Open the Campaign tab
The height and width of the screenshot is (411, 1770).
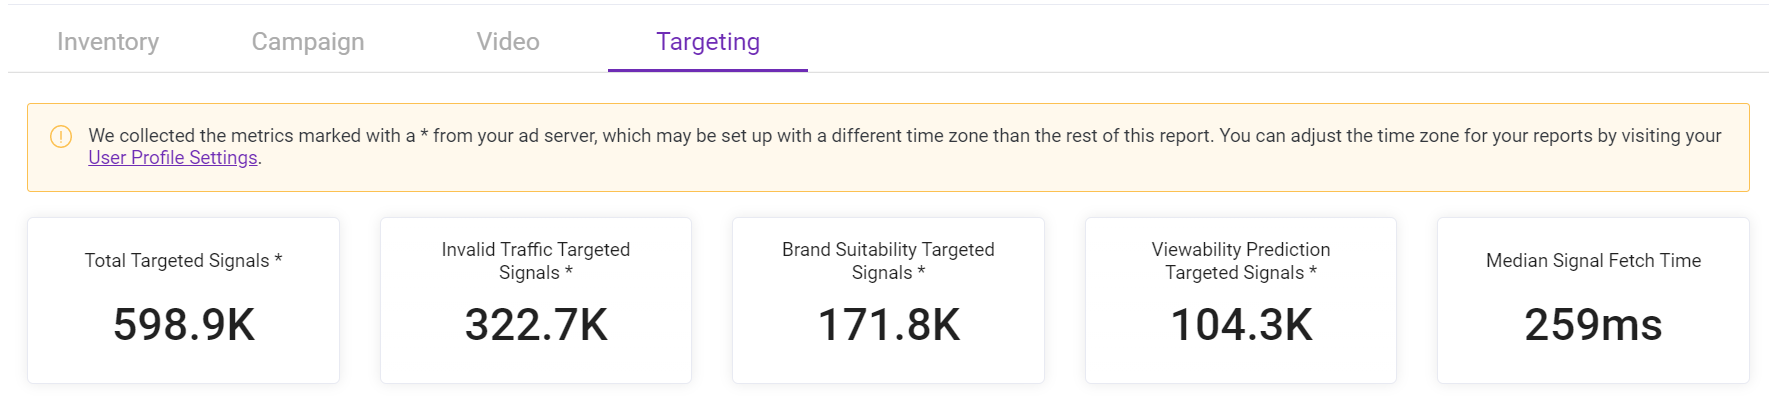308,41
